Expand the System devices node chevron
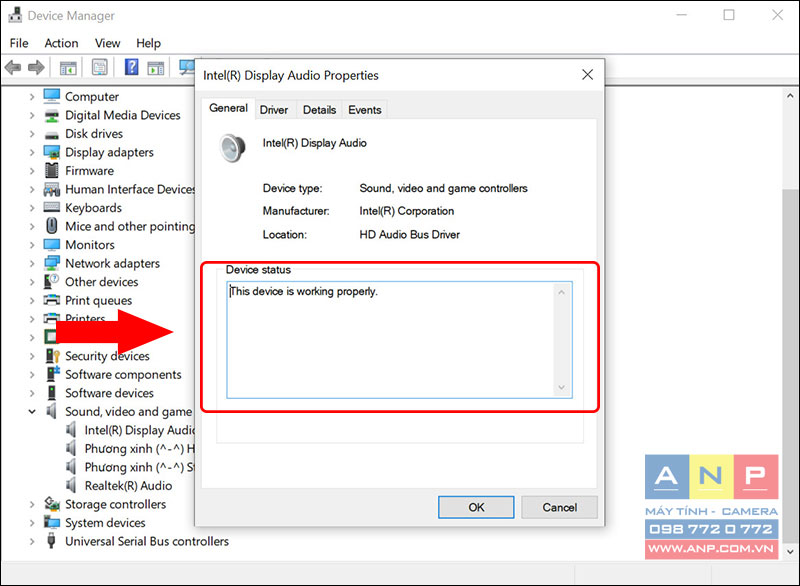This screenshot has width=800, height=586. click(32, 523)
